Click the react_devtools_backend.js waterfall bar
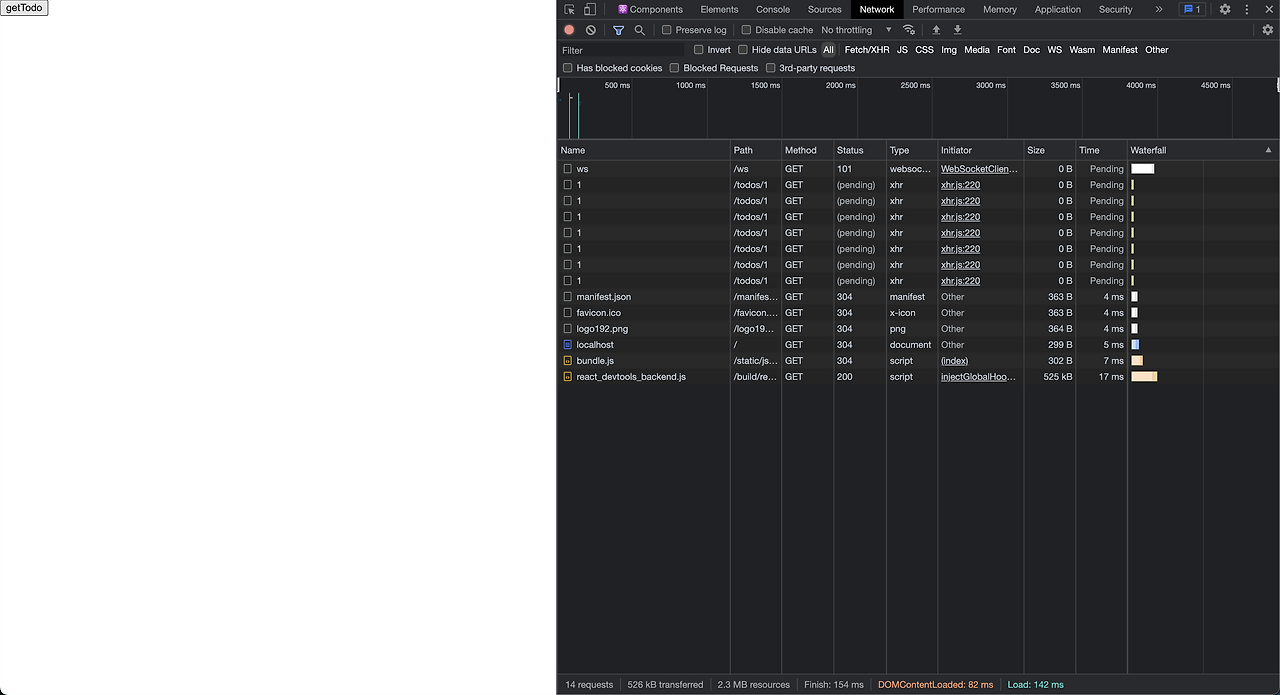 click(1144, 377)
